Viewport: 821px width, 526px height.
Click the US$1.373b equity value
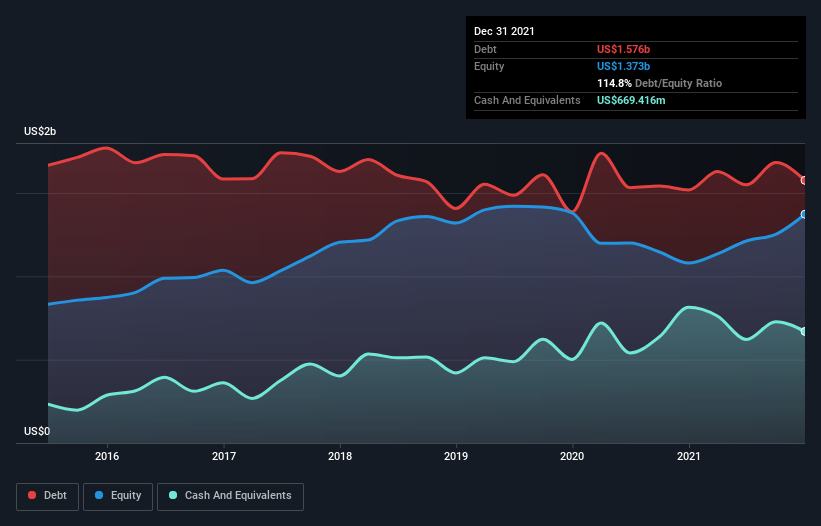(x=623, y=66)
